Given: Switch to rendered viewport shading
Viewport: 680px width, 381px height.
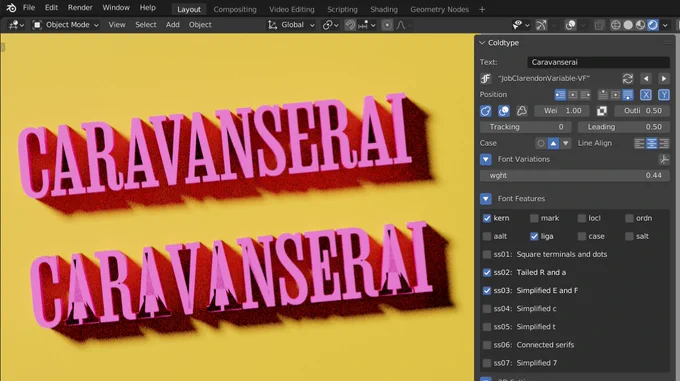Looking at the screenshot, I should (653, 25).
